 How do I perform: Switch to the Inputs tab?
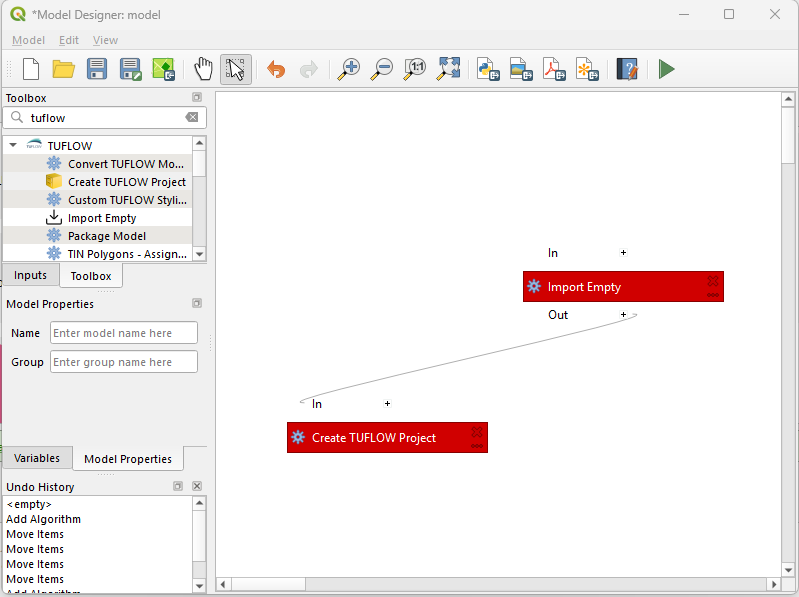[x=30, y=275]
